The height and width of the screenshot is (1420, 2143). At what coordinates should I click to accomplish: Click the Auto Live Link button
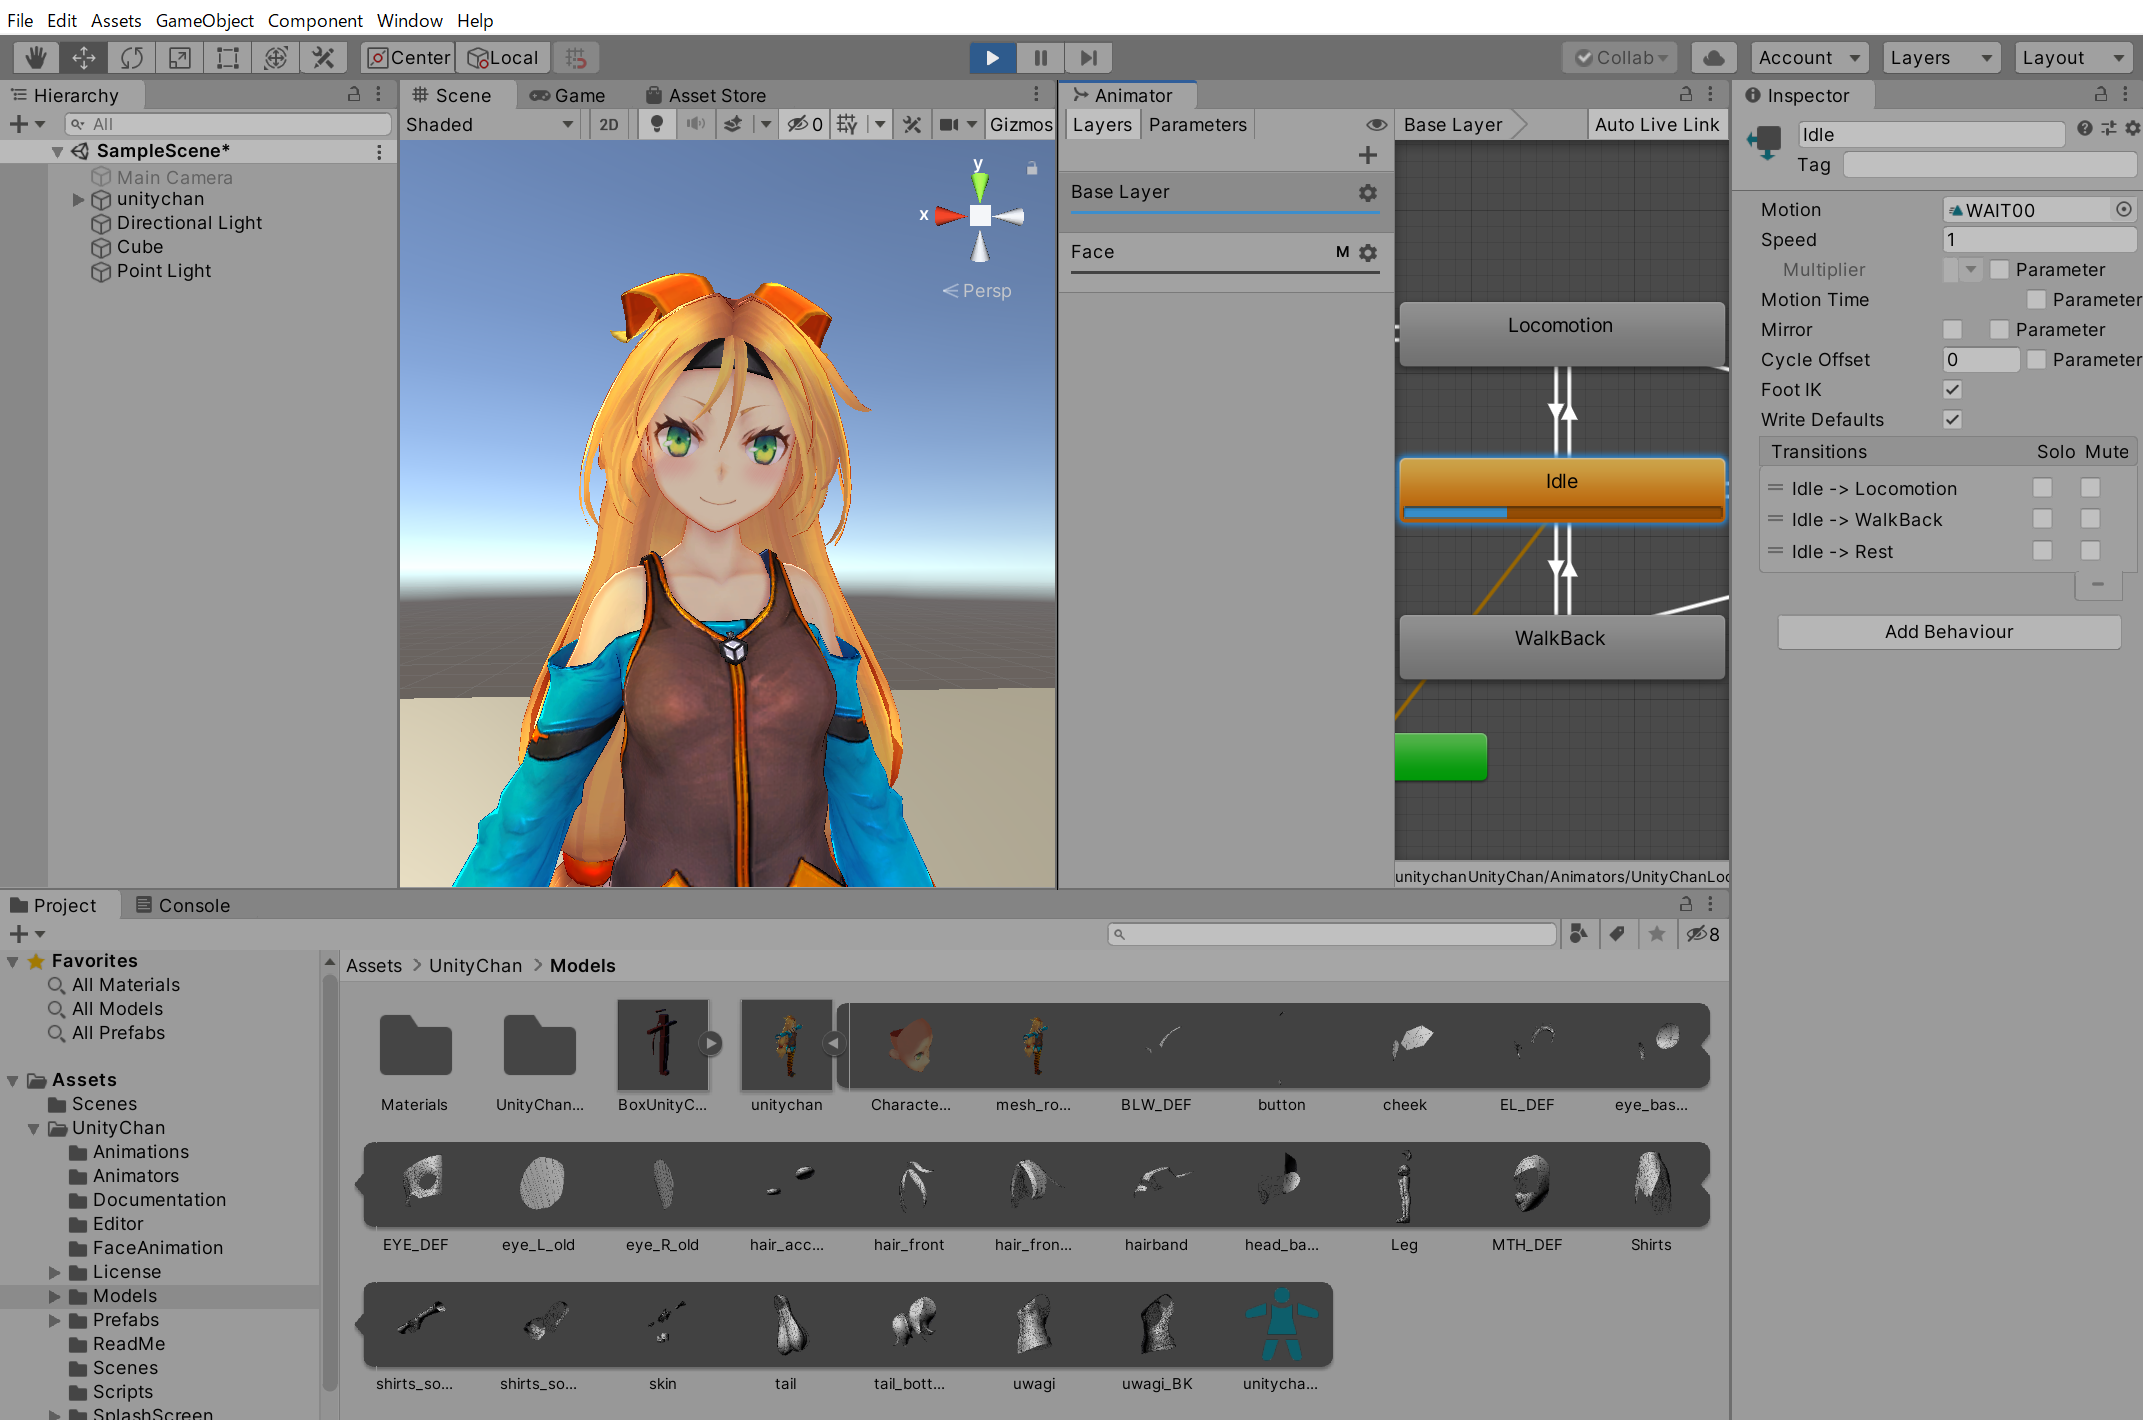(x=1656, y=125)
